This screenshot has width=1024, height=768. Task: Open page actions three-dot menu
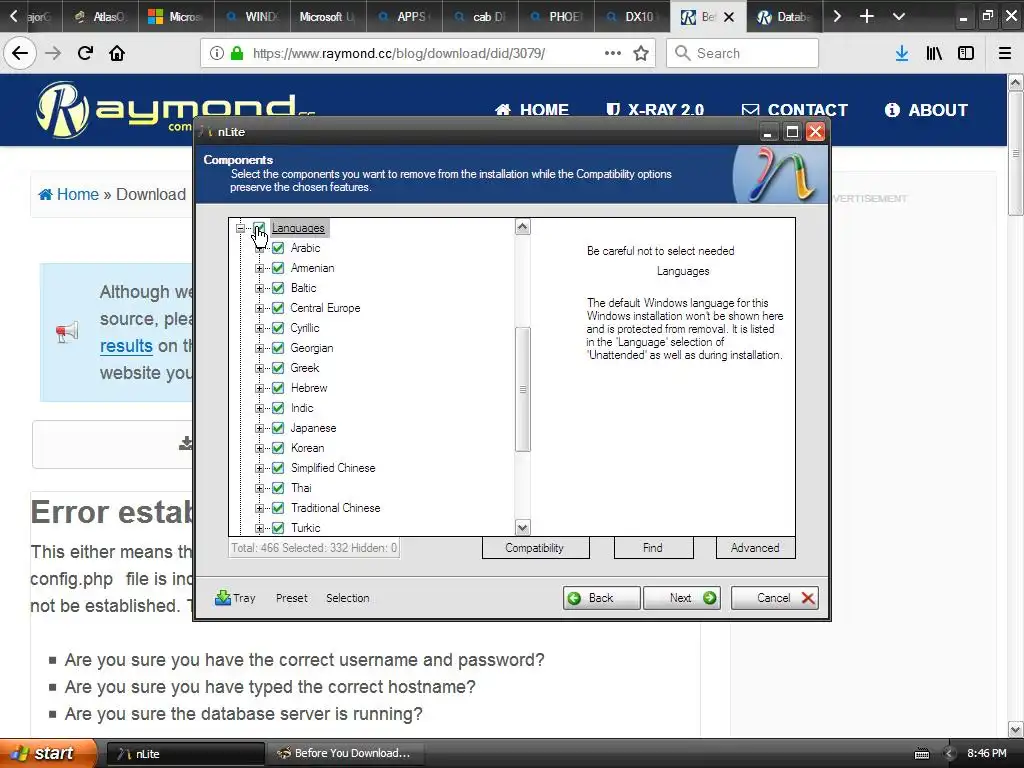click(x=613, y=53)
